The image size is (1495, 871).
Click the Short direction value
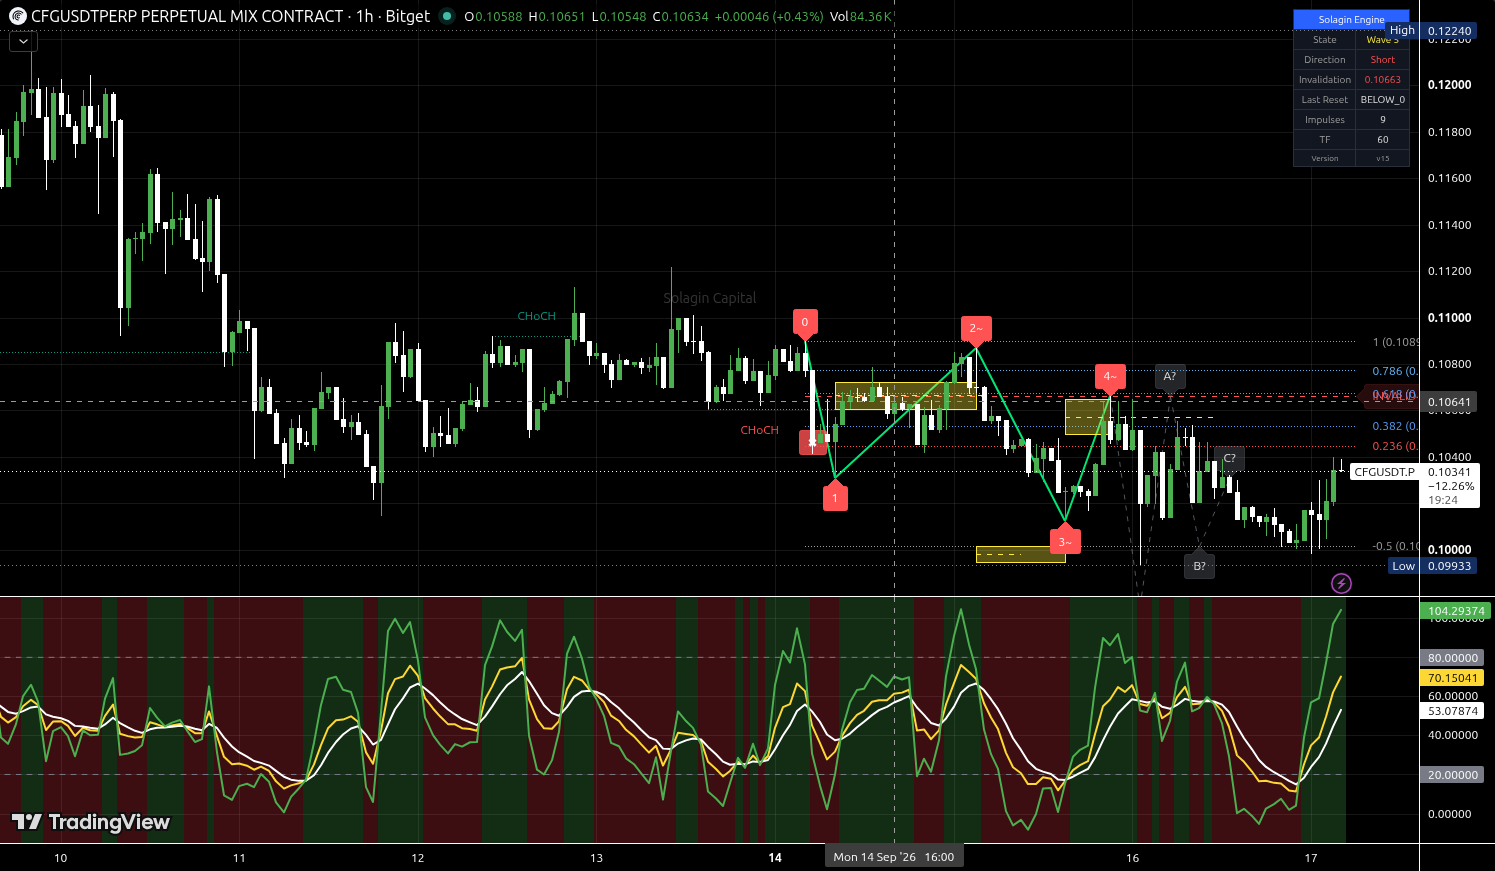coord(1382,60)
